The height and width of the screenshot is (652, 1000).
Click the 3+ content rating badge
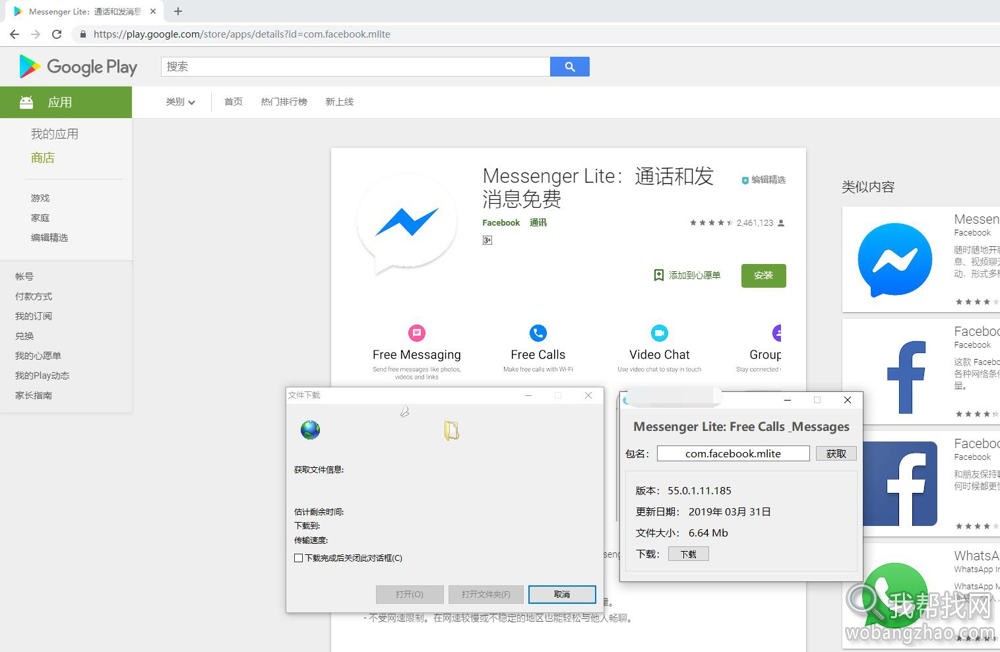[x=487, y=240]
